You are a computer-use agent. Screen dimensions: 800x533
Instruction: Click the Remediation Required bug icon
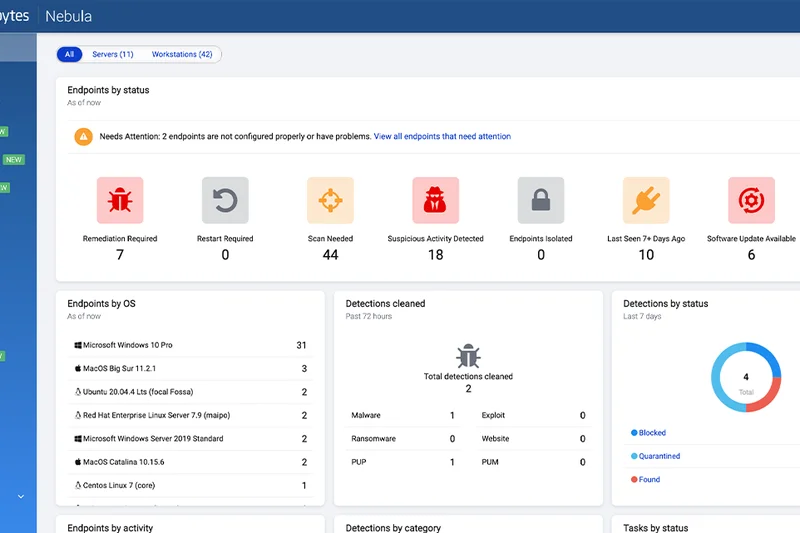tap(120, 200)
